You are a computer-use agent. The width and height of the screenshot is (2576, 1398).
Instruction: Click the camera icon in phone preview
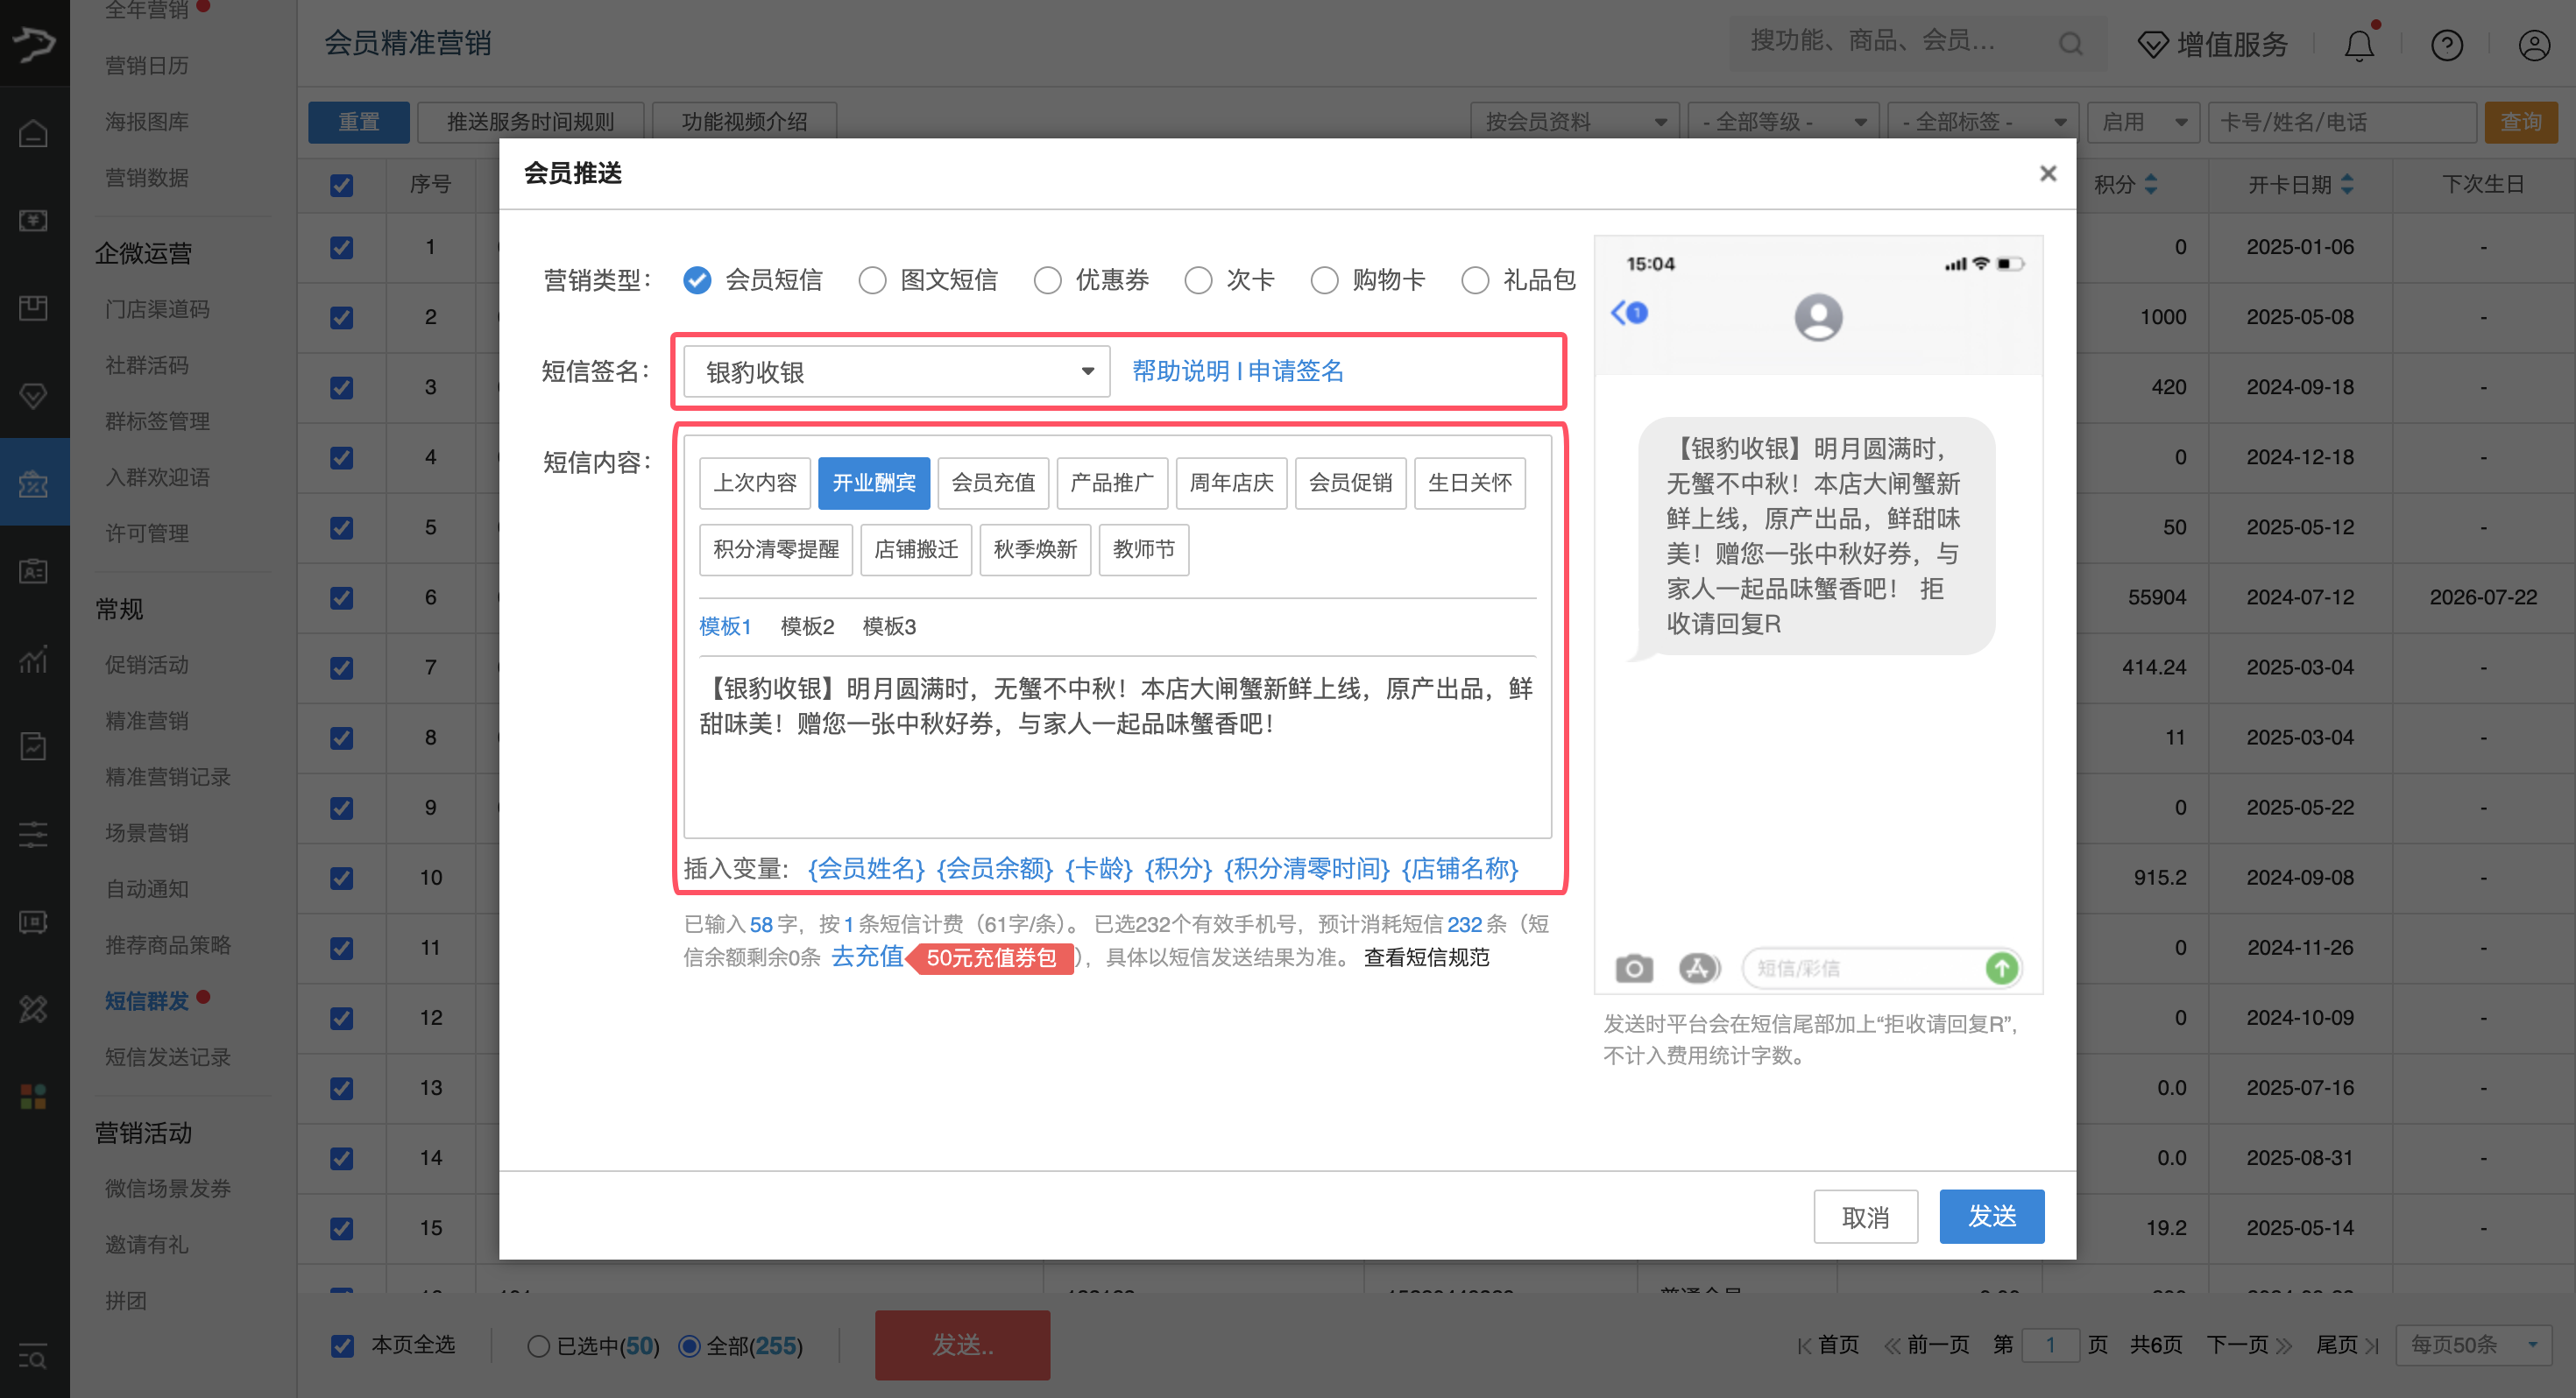(x=1634, y=968)
